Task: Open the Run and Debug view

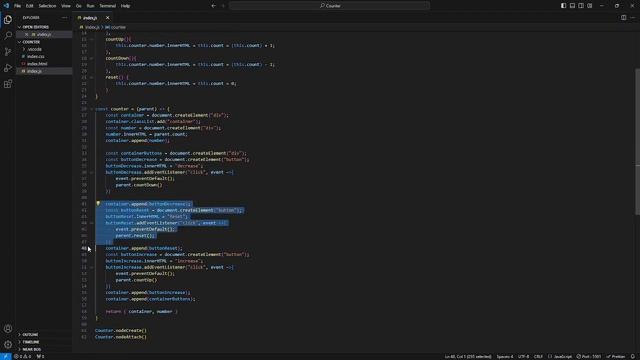Action: (8, 68)
